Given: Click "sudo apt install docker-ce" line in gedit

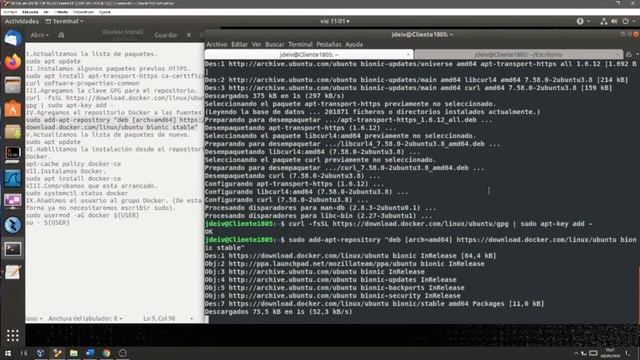Looking at the screenshot, I should point(73,178).
